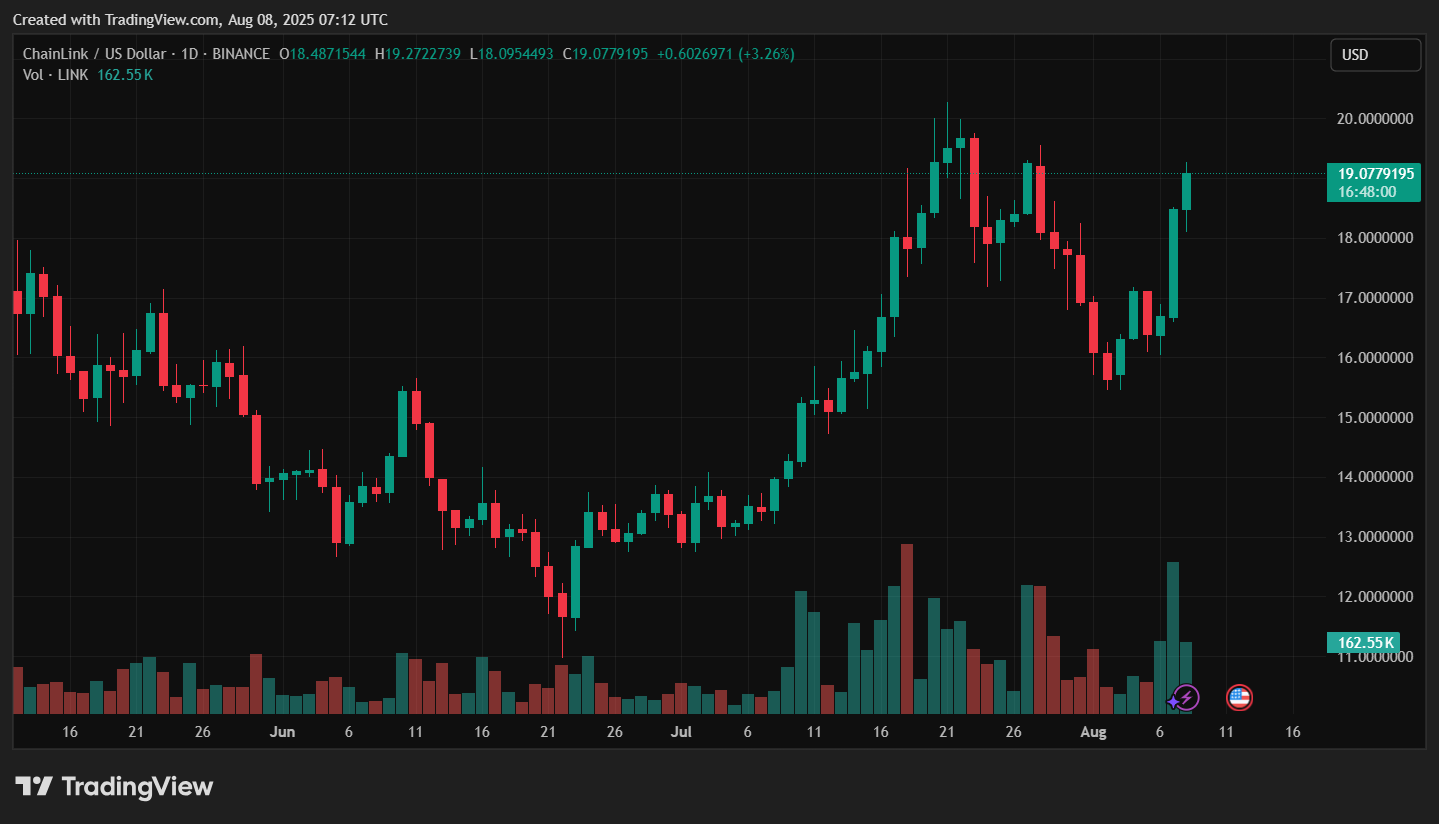Click the purple lightning bolt event icon
Image resolution: width=1439 pixels, height=824 pixels.
click(1187, 697)
